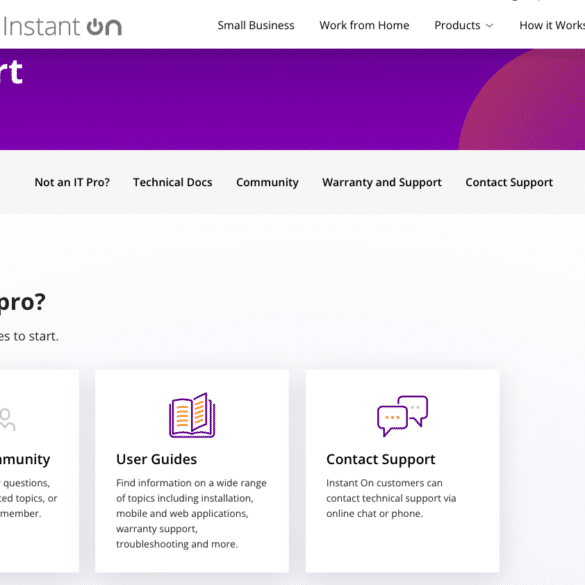The height and width of the screenshot is (585, 585).
Task: Click the open book User Guides icon
Action: pos(192,415)
